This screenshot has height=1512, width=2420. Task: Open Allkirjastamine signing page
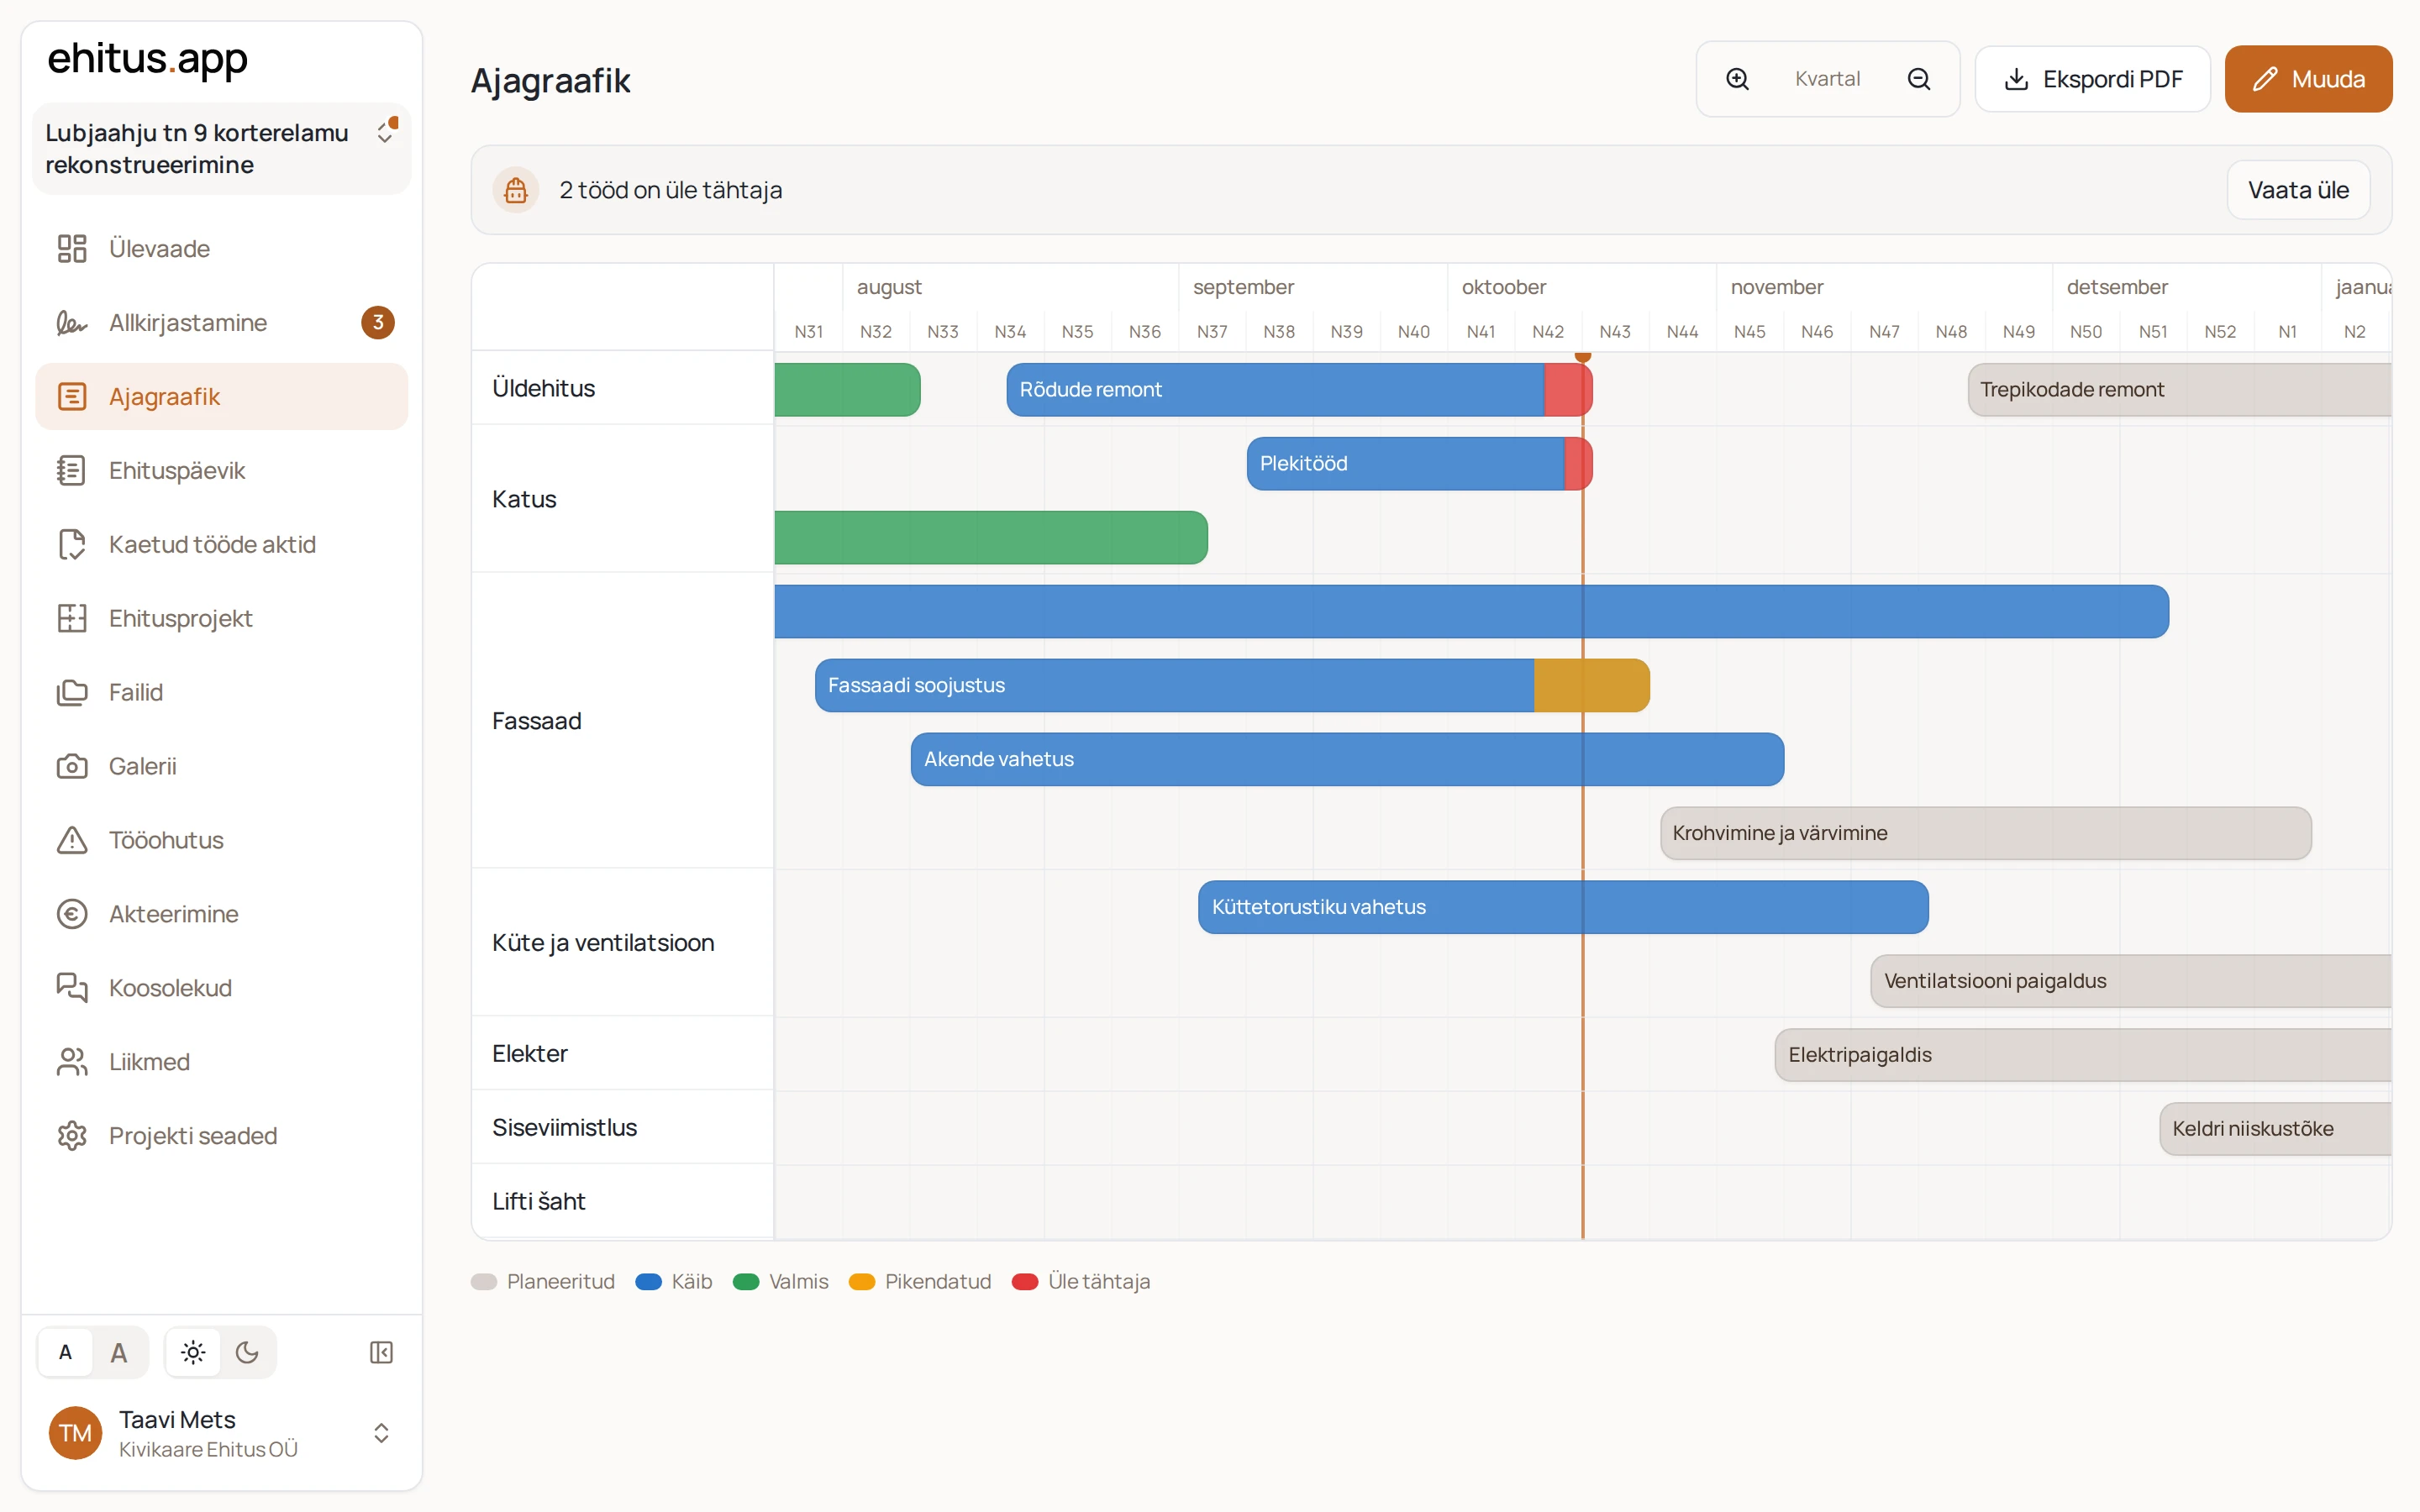click(x=221, y=322)
